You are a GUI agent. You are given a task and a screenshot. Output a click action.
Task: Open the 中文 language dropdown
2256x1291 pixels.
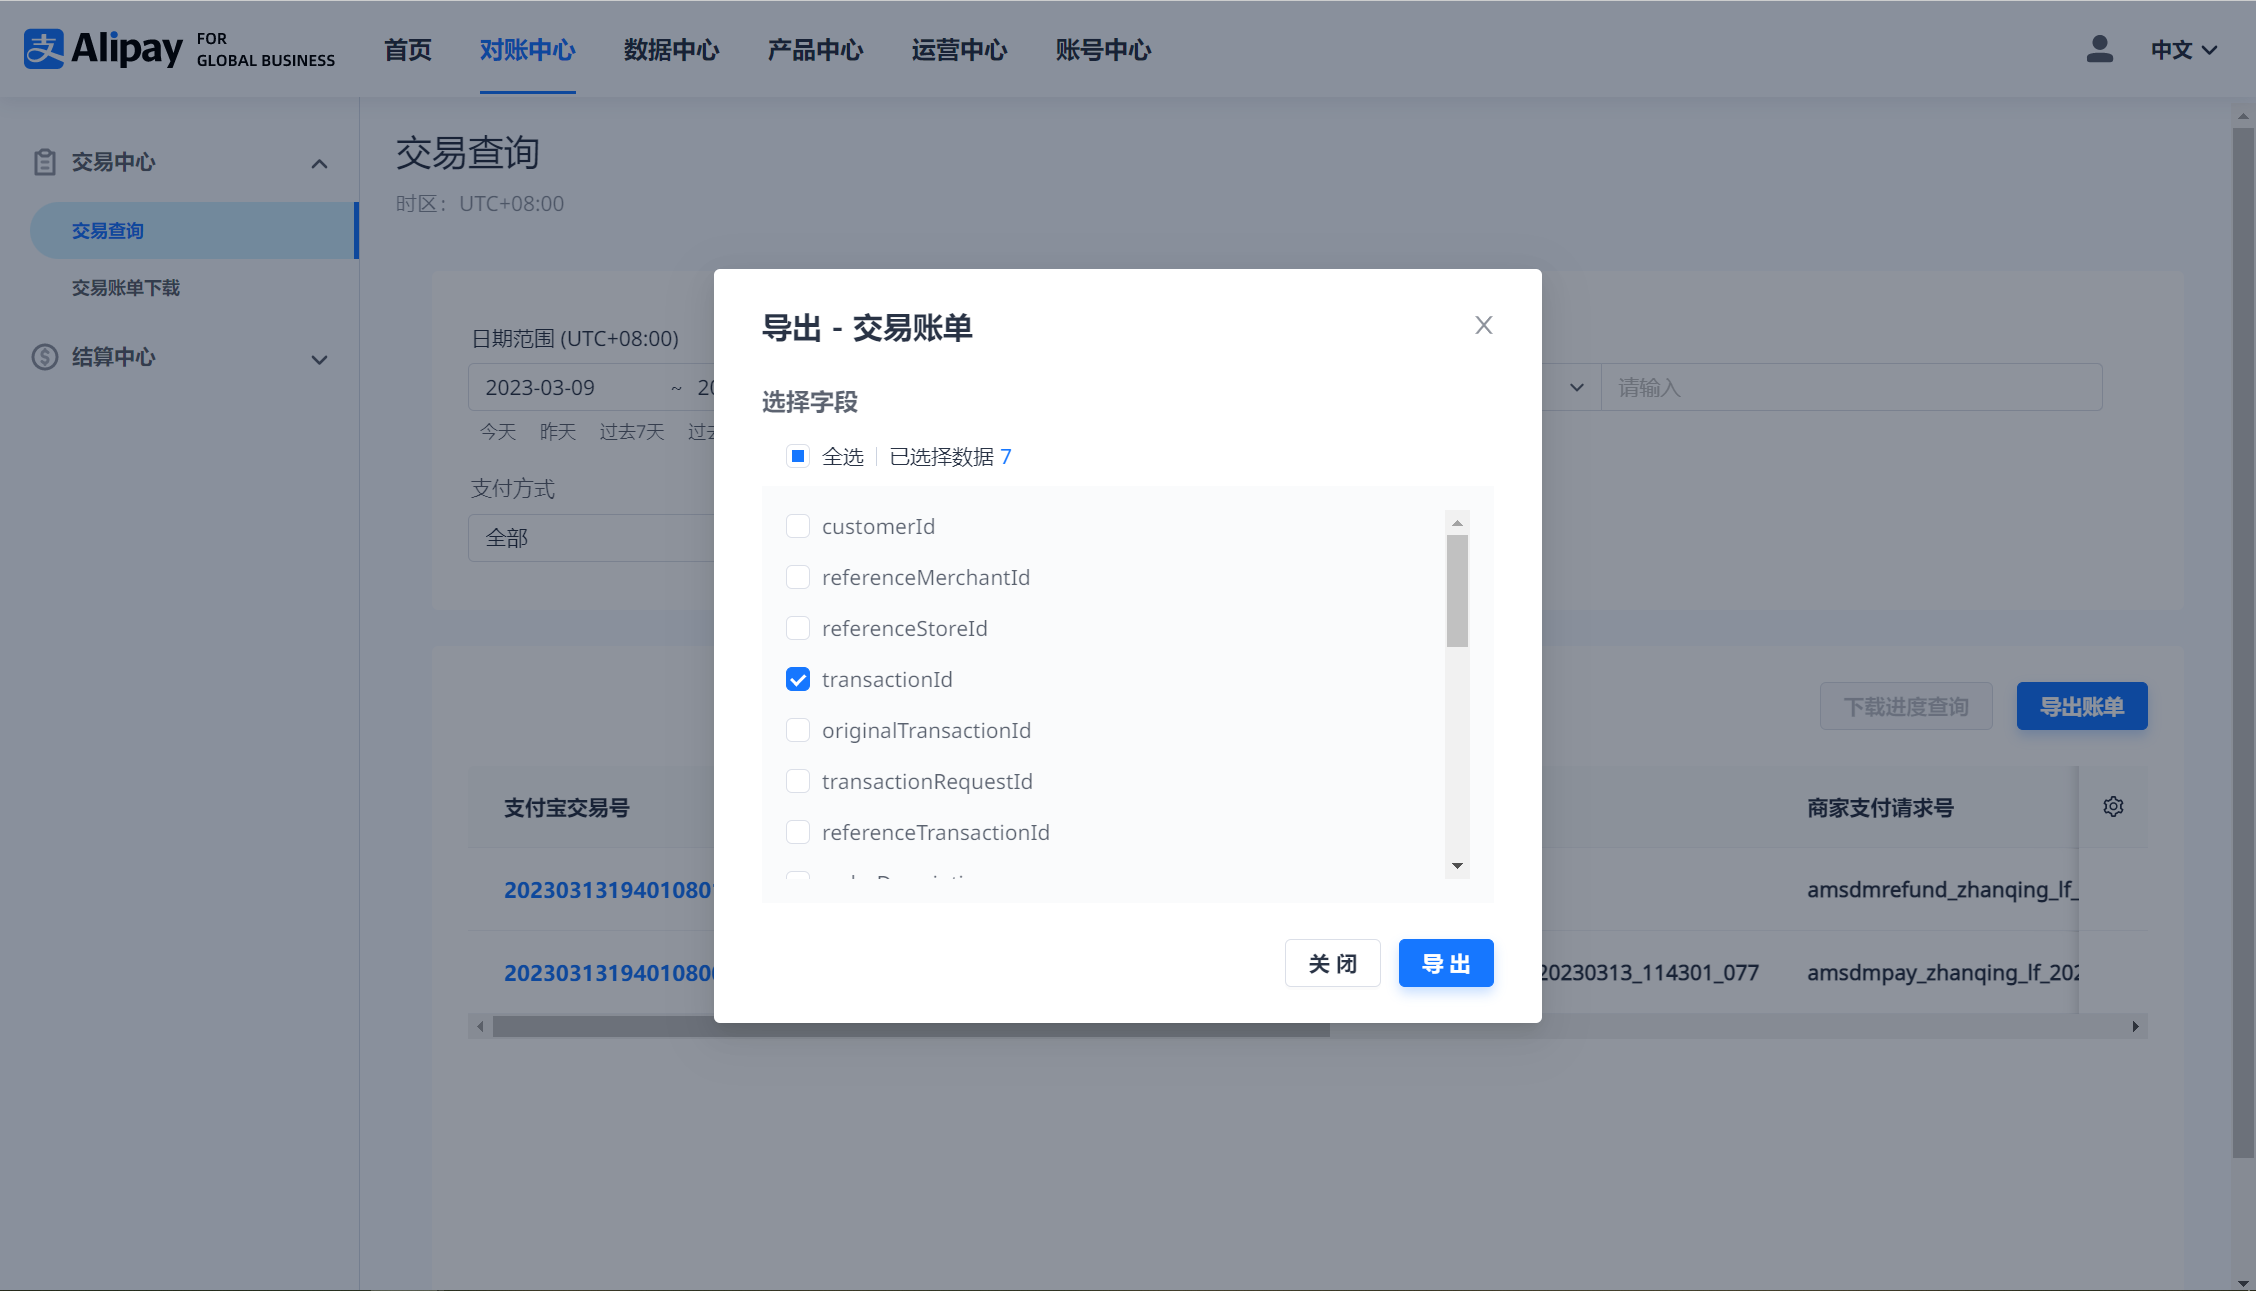pyautogui.click(x=2184, y=50)
